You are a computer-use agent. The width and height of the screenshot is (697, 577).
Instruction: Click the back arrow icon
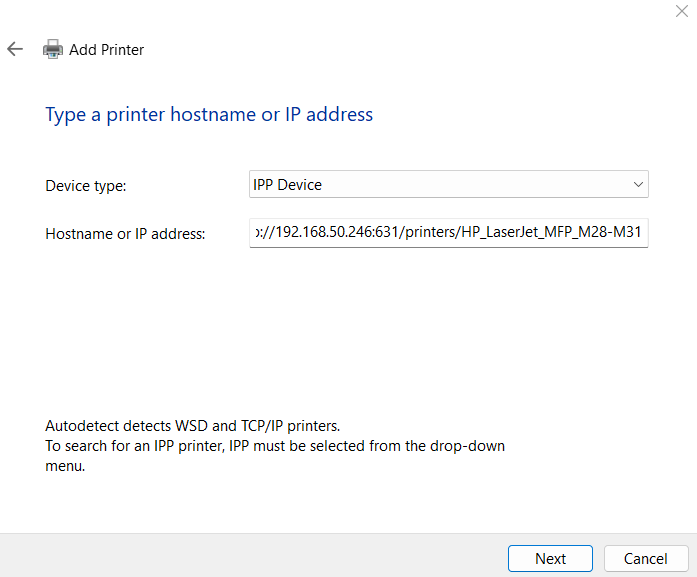(x=15, y=49)
